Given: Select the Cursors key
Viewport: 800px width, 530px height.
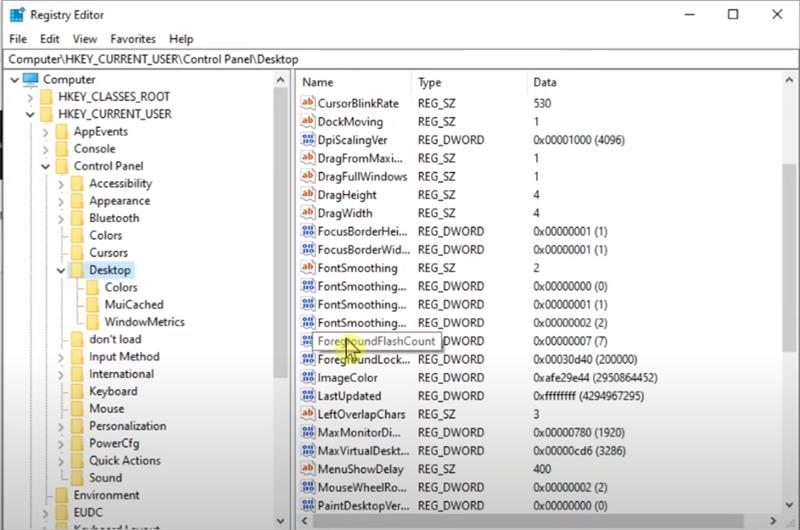Looking at the screenshot, I should [x=109, y=253].
